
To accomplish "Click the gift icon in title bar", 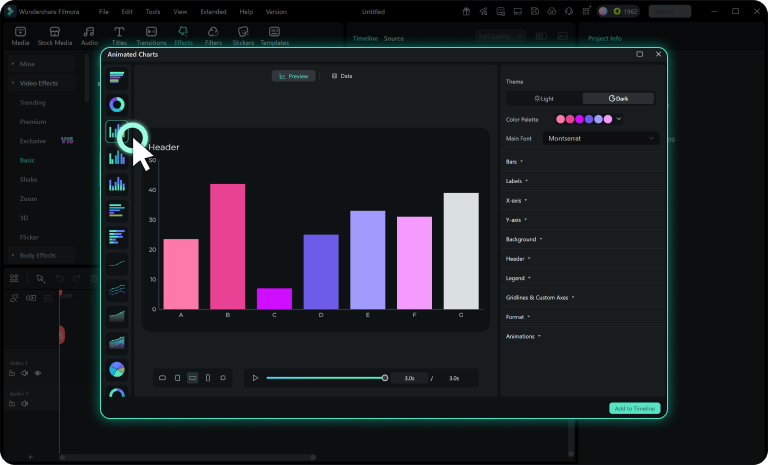I will (466, 11).
